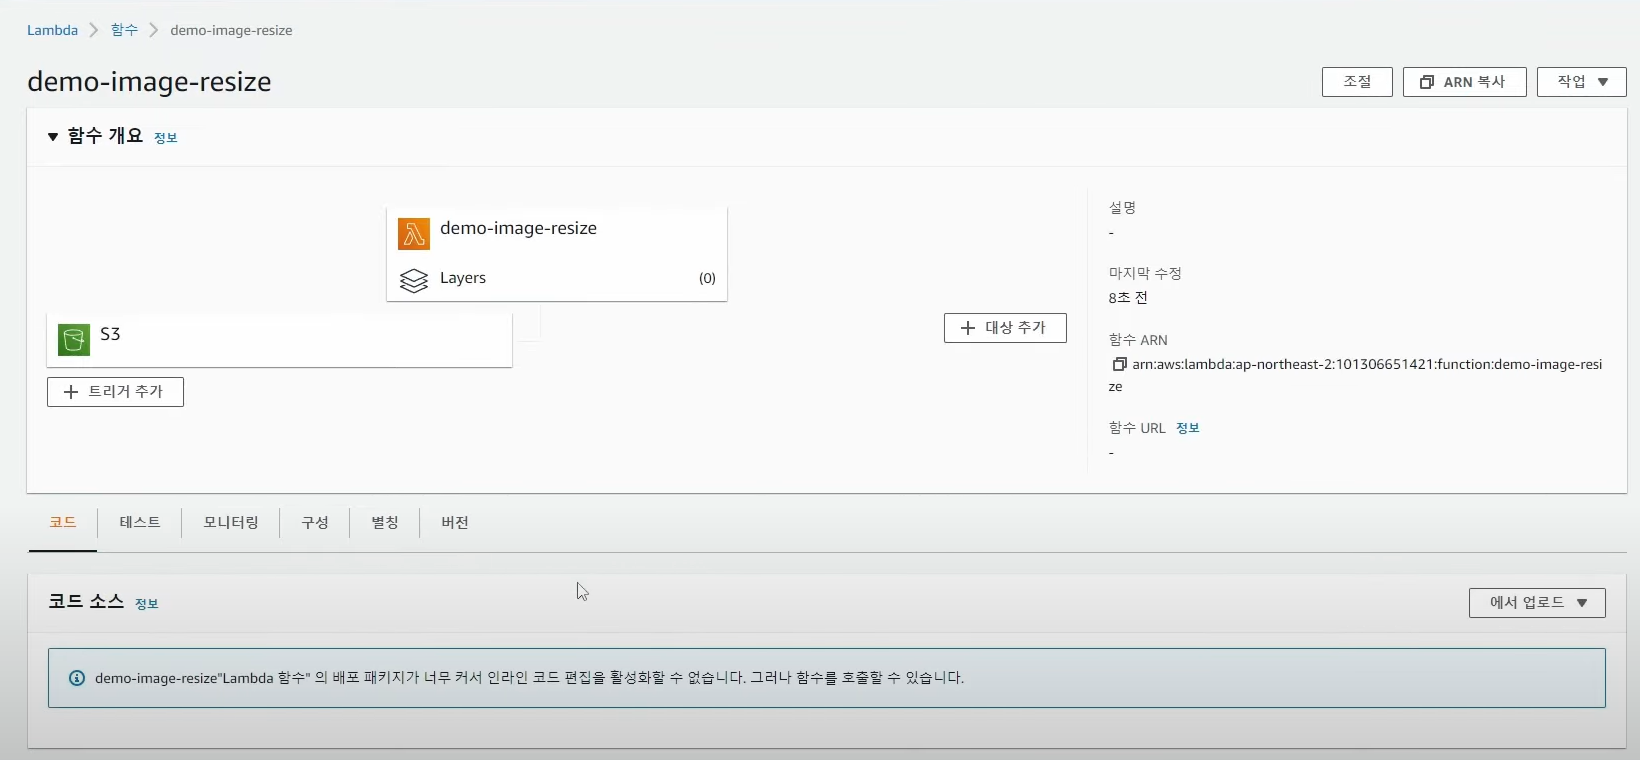The image size is (1640, 760).
Task: Open the 구성 tab
Action: pos(315,523)
